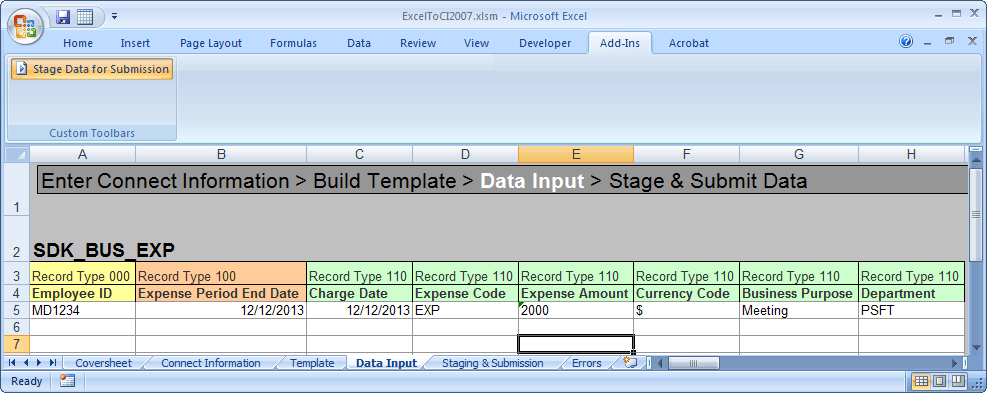Switch to the Coversheet sheet tab

[x=103, y=363]
